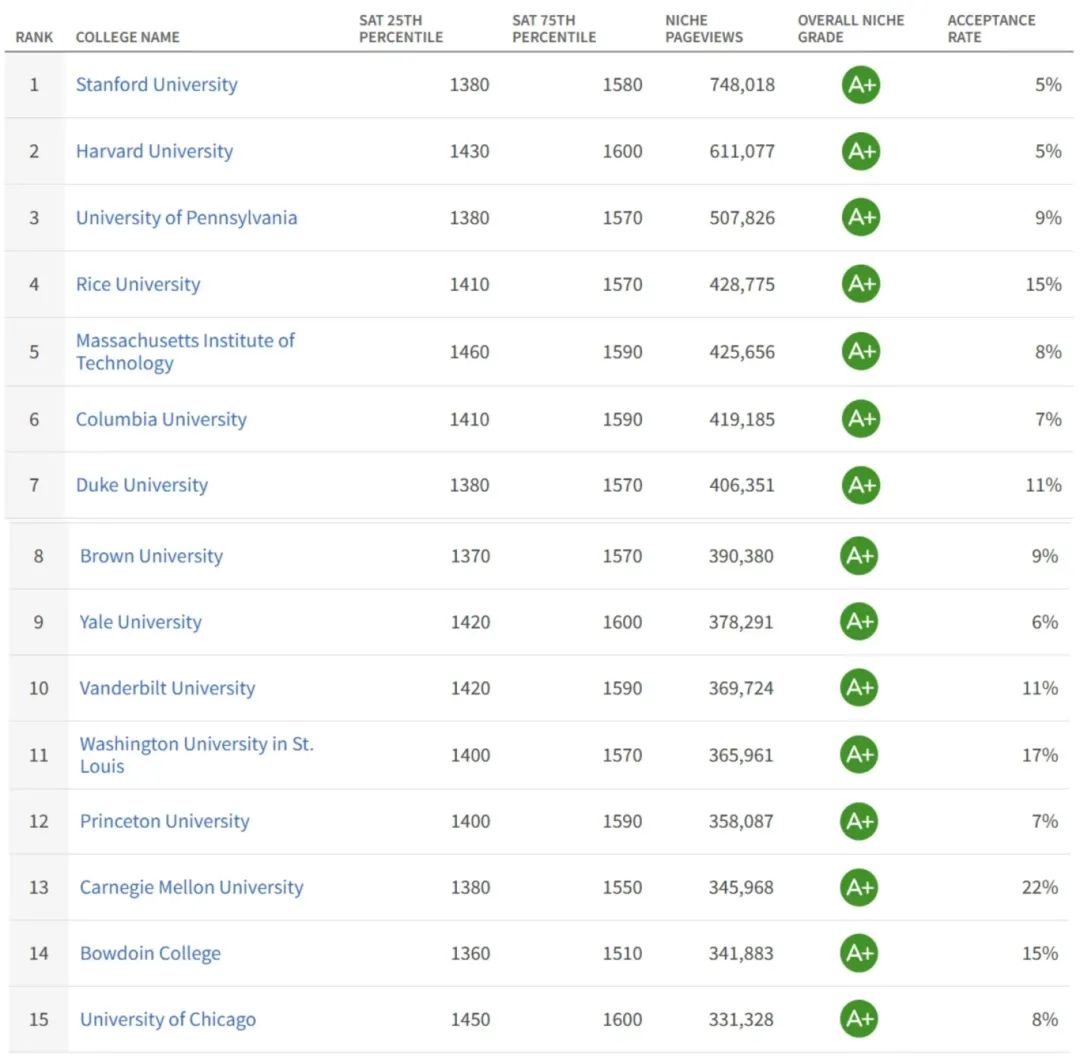Open the Princeton University link
1080x1063 pixels.
[164, 821]
